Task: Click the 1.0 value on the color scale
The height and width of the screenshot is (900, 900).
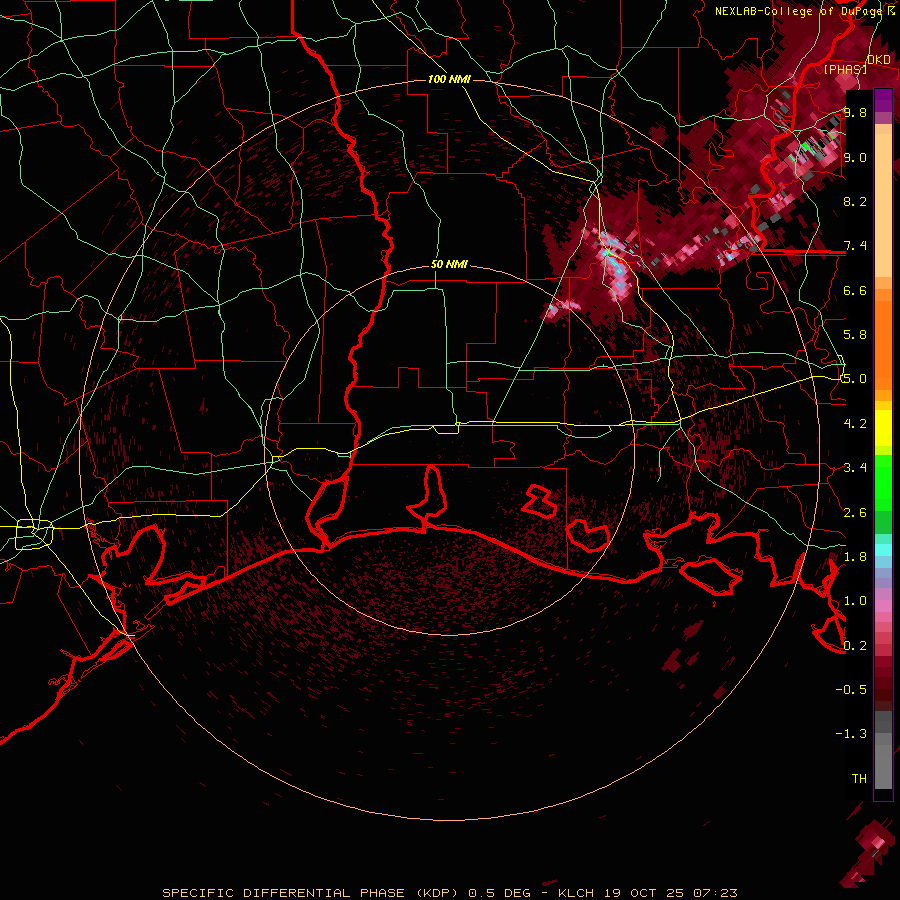Action: tap(855, 601)
